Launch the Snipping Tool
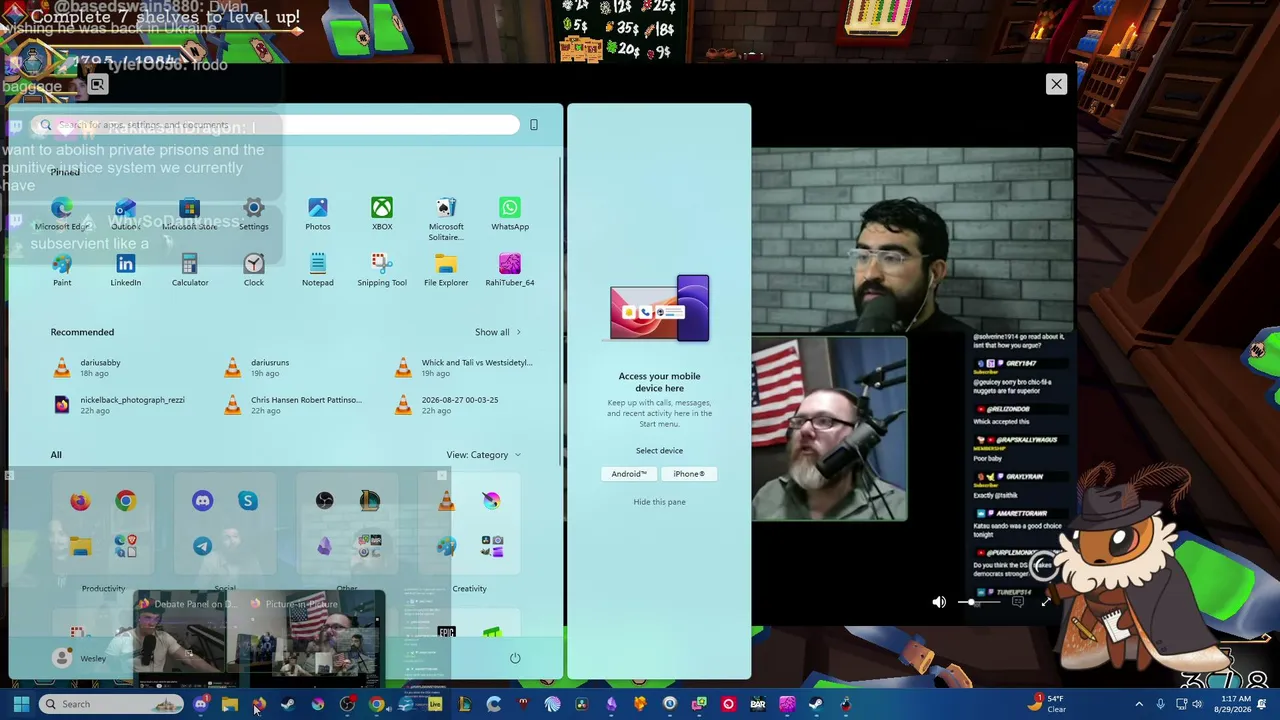 (382, 270)
